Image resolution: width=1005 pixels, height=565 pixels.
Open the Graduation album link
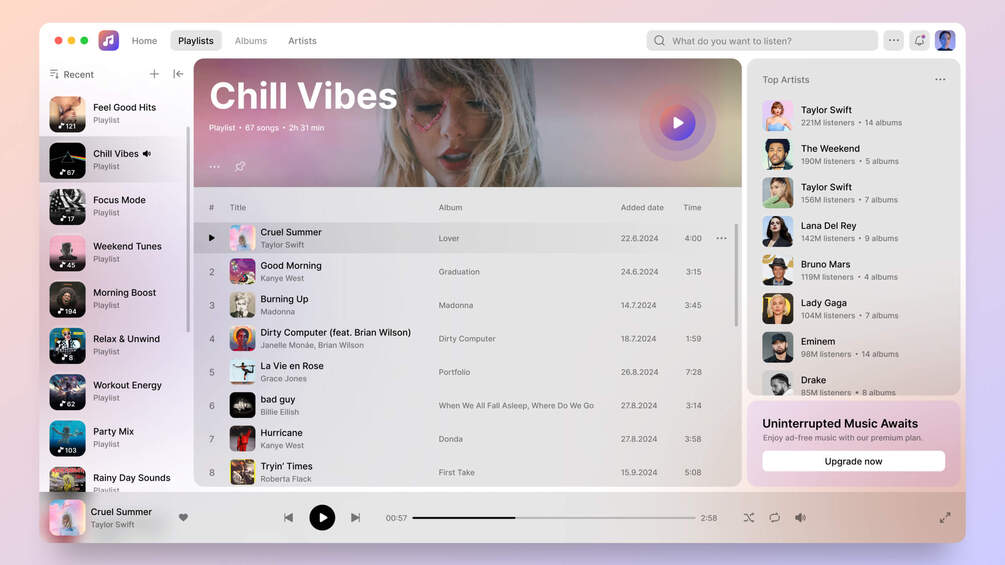point(459,272)
